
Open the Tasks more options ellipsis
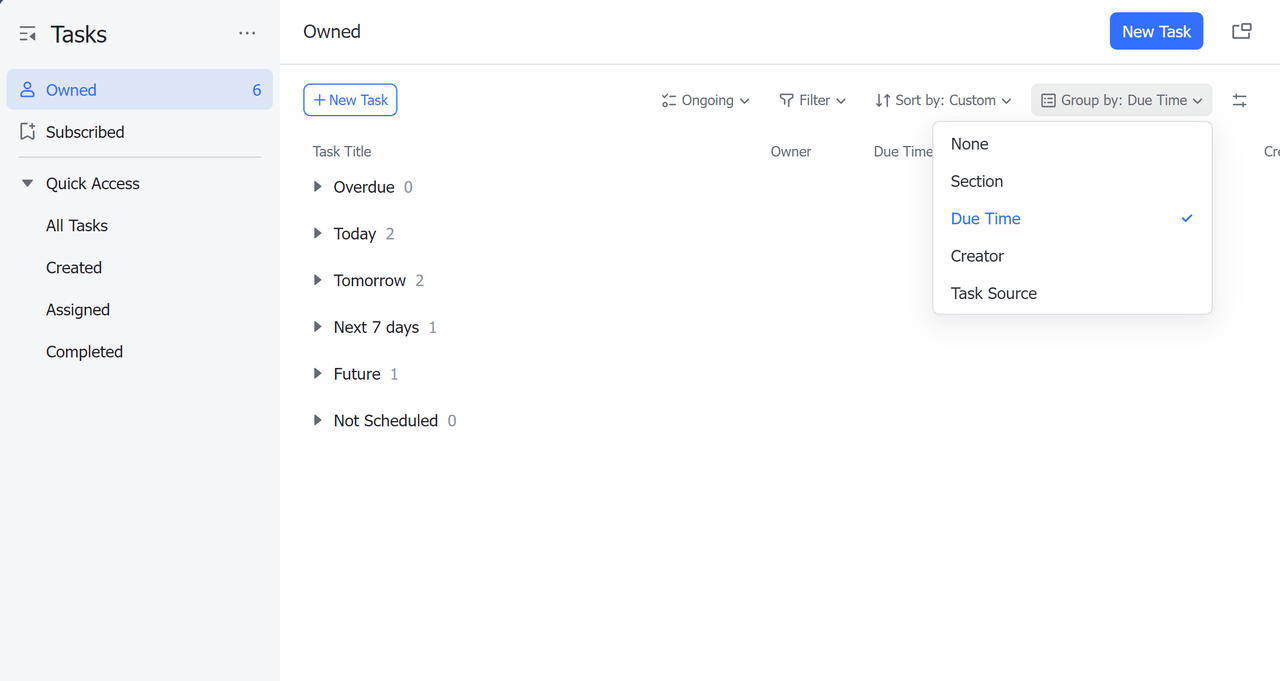247,34
